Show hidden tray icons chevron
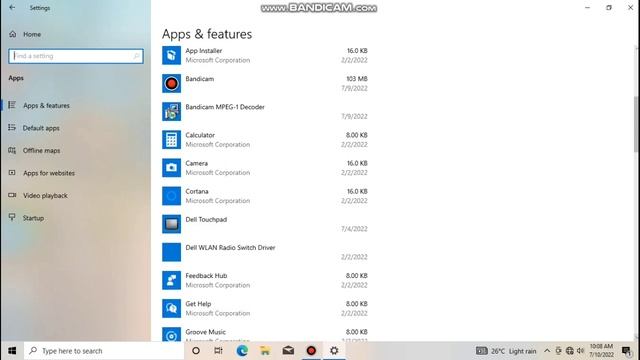Image resolution: width=640 pixels, height=360 pixels. [x=547, y=351]
